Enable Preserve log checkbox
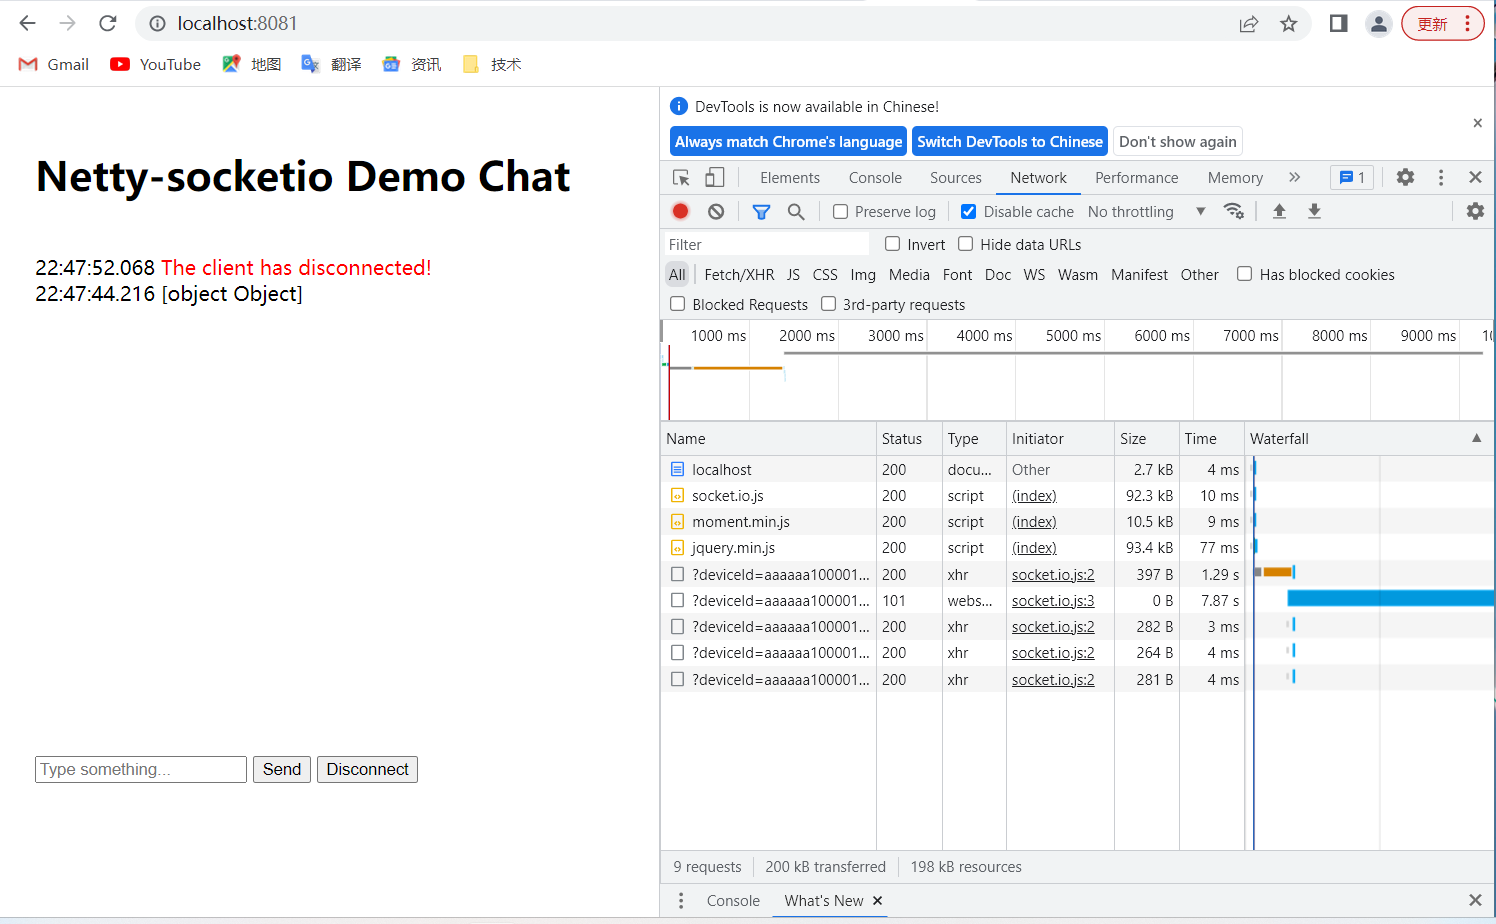This screenshot has width=1496, height=924. (841, 211)
